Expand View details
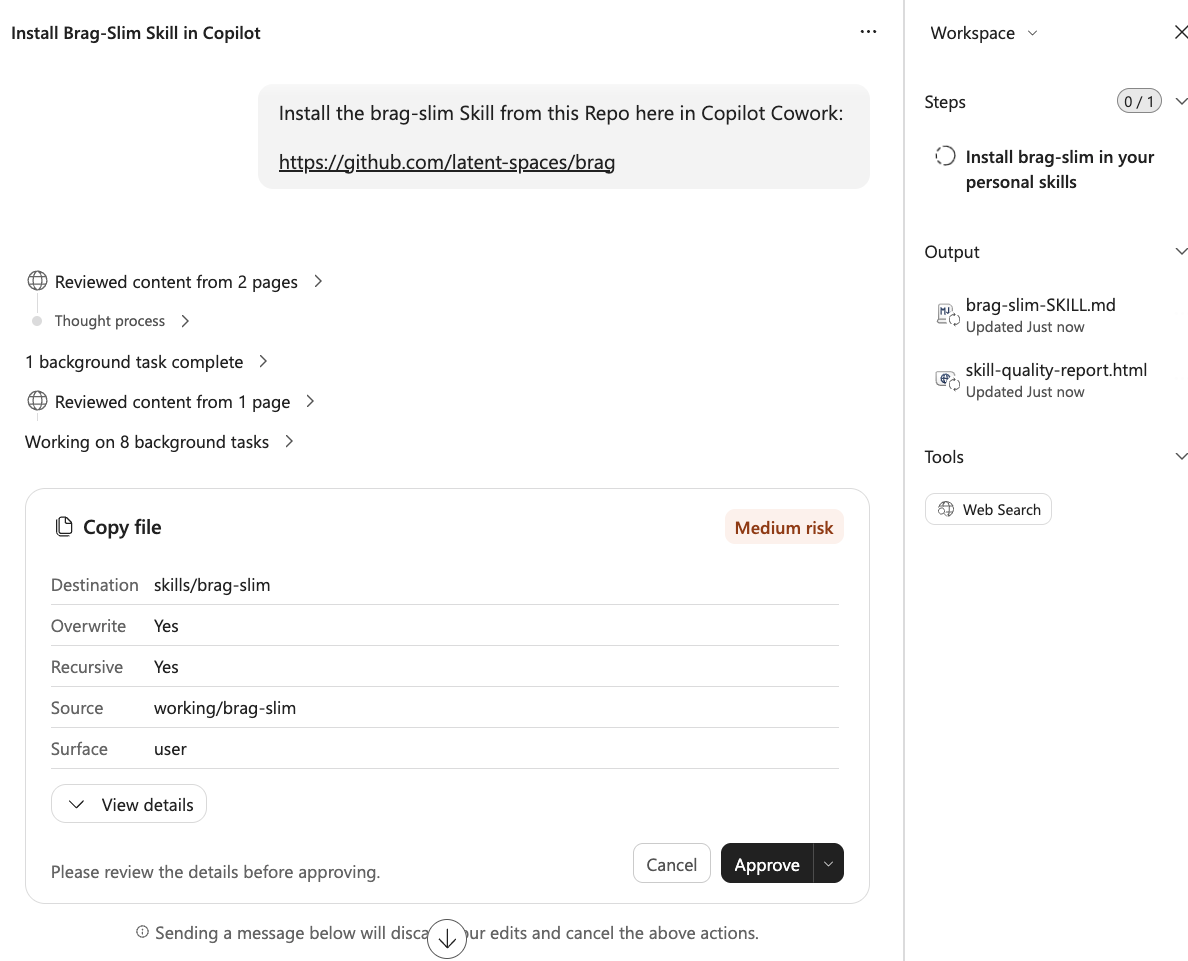1188x961 pixels. click(x=129, y=804)
